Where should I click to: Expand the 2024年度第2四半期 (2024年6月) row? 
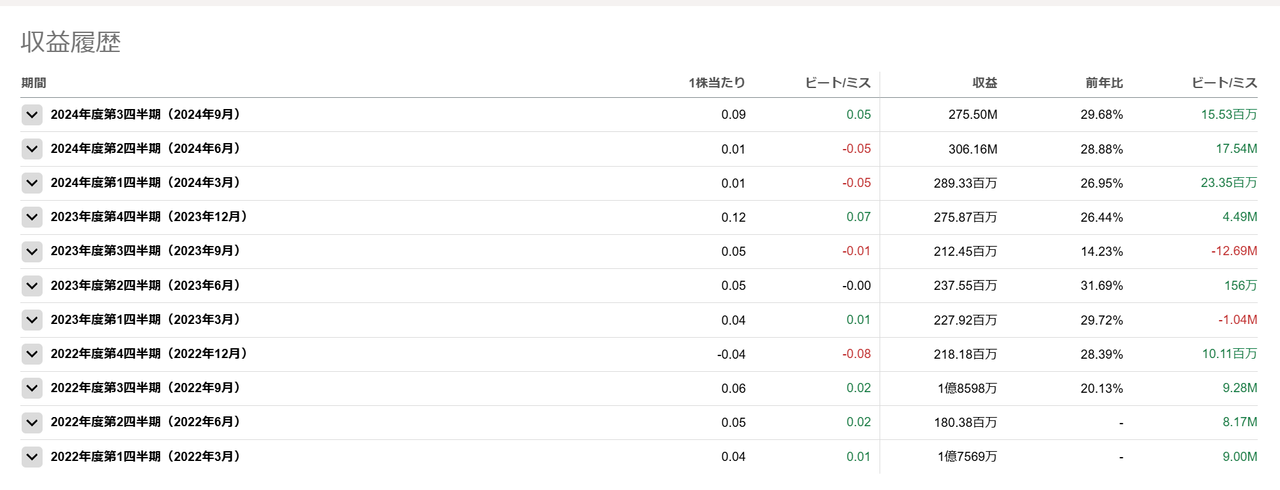[32, 149]
